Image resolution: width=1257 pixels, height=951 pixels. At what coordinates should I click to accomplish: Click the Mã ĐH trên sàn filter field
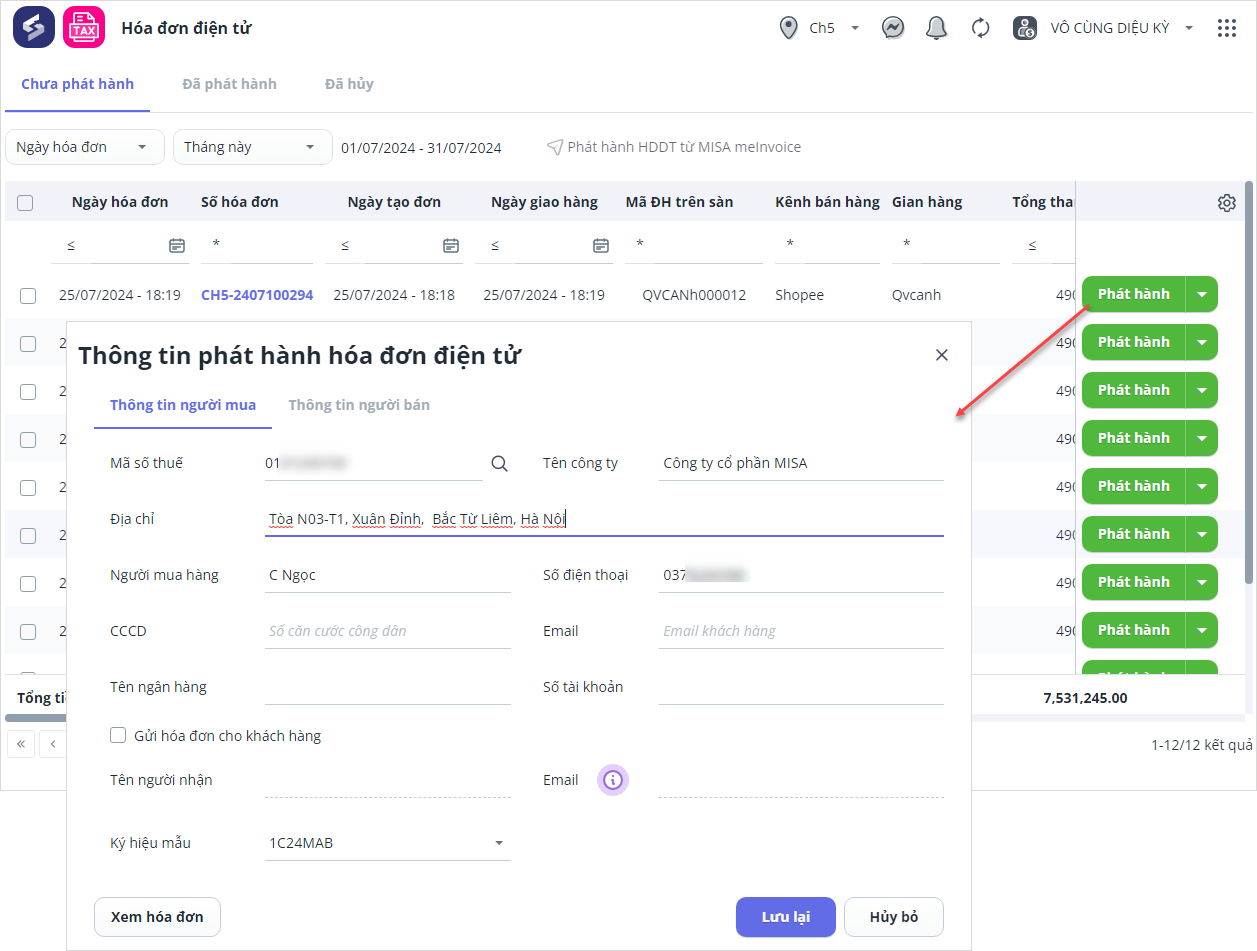694,245
